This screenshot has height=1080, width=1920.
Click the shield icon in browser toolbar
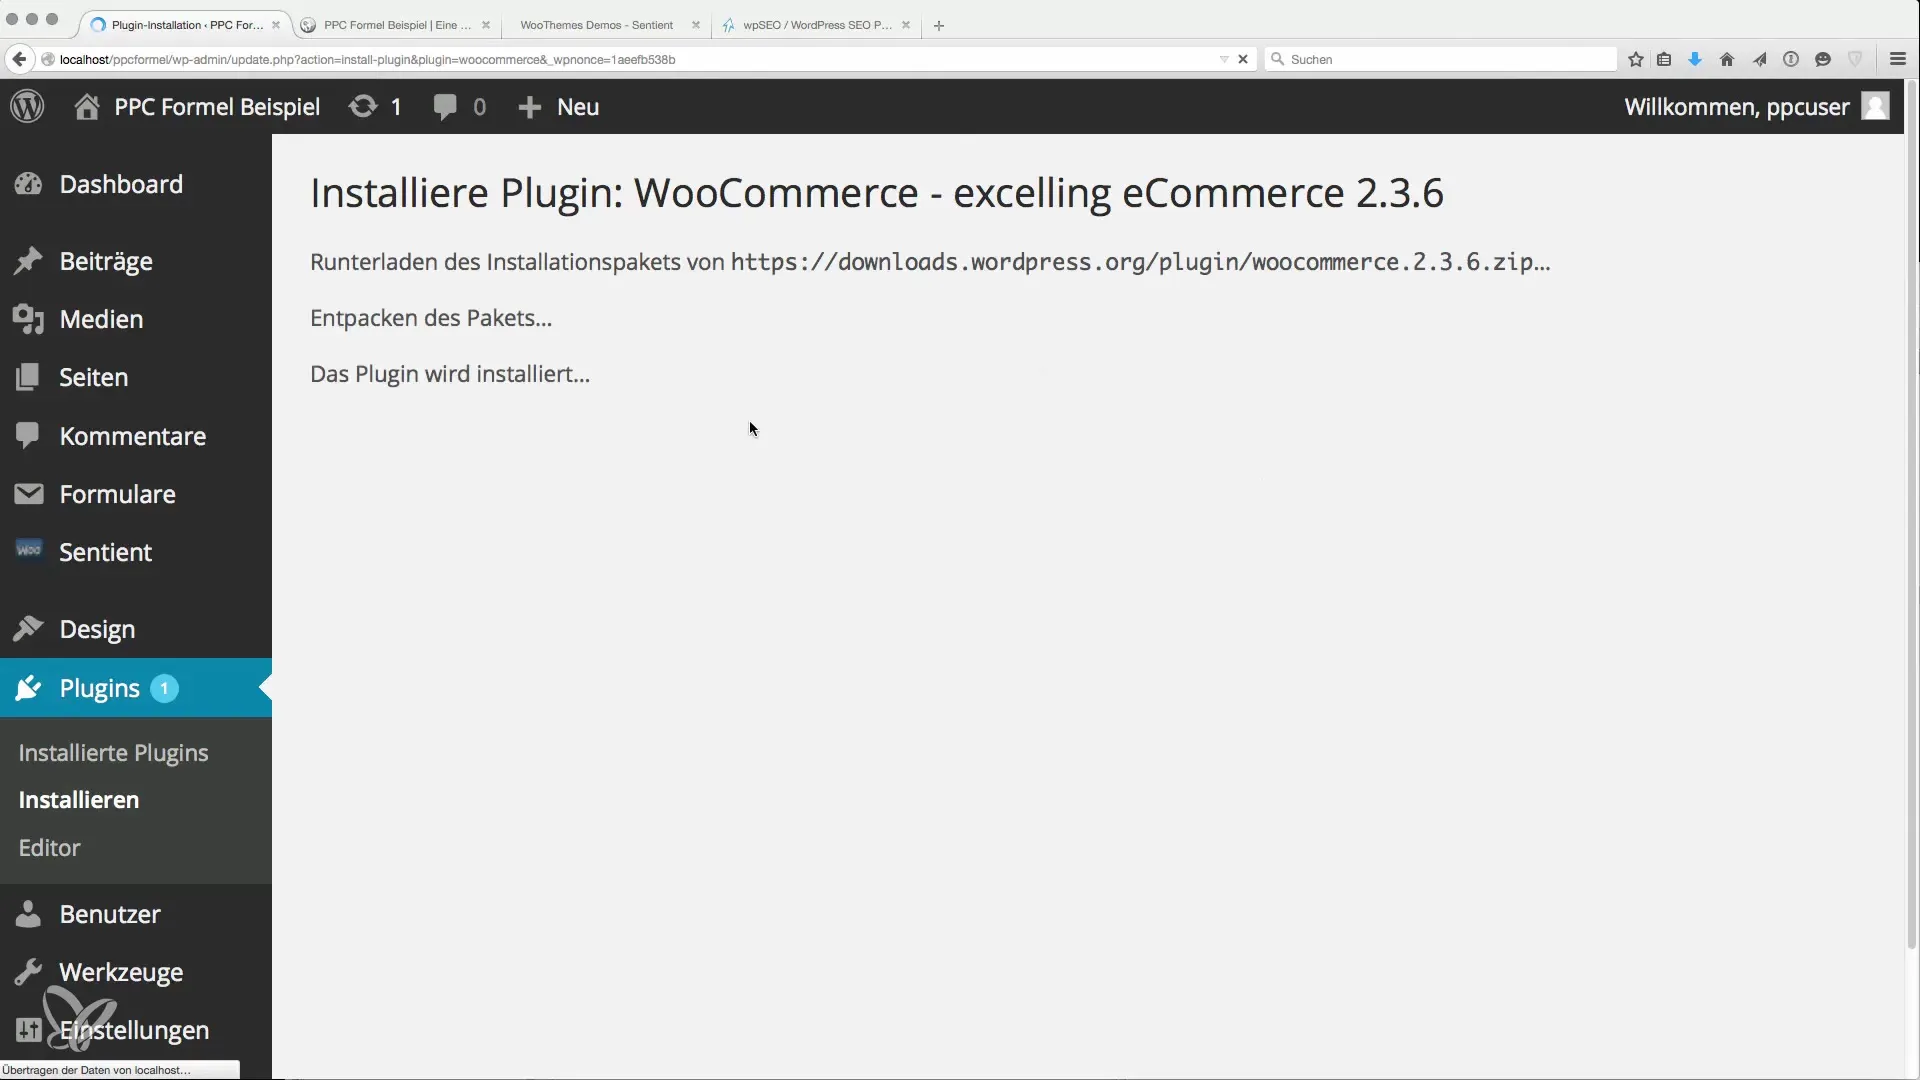1855,59
